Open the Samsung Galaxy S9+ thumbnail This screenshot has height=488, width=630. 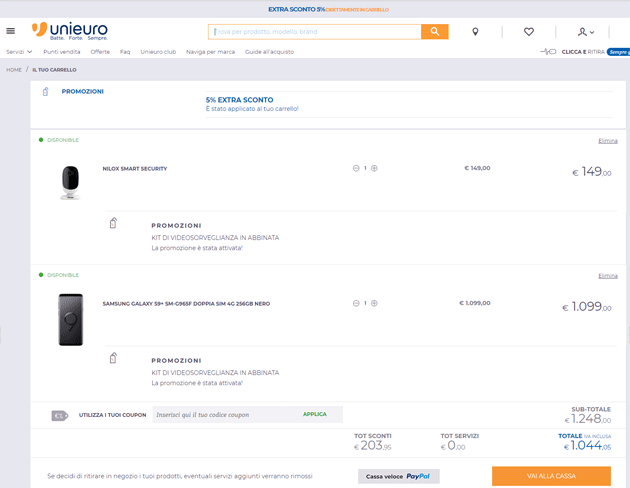click(x=71, y=319)
